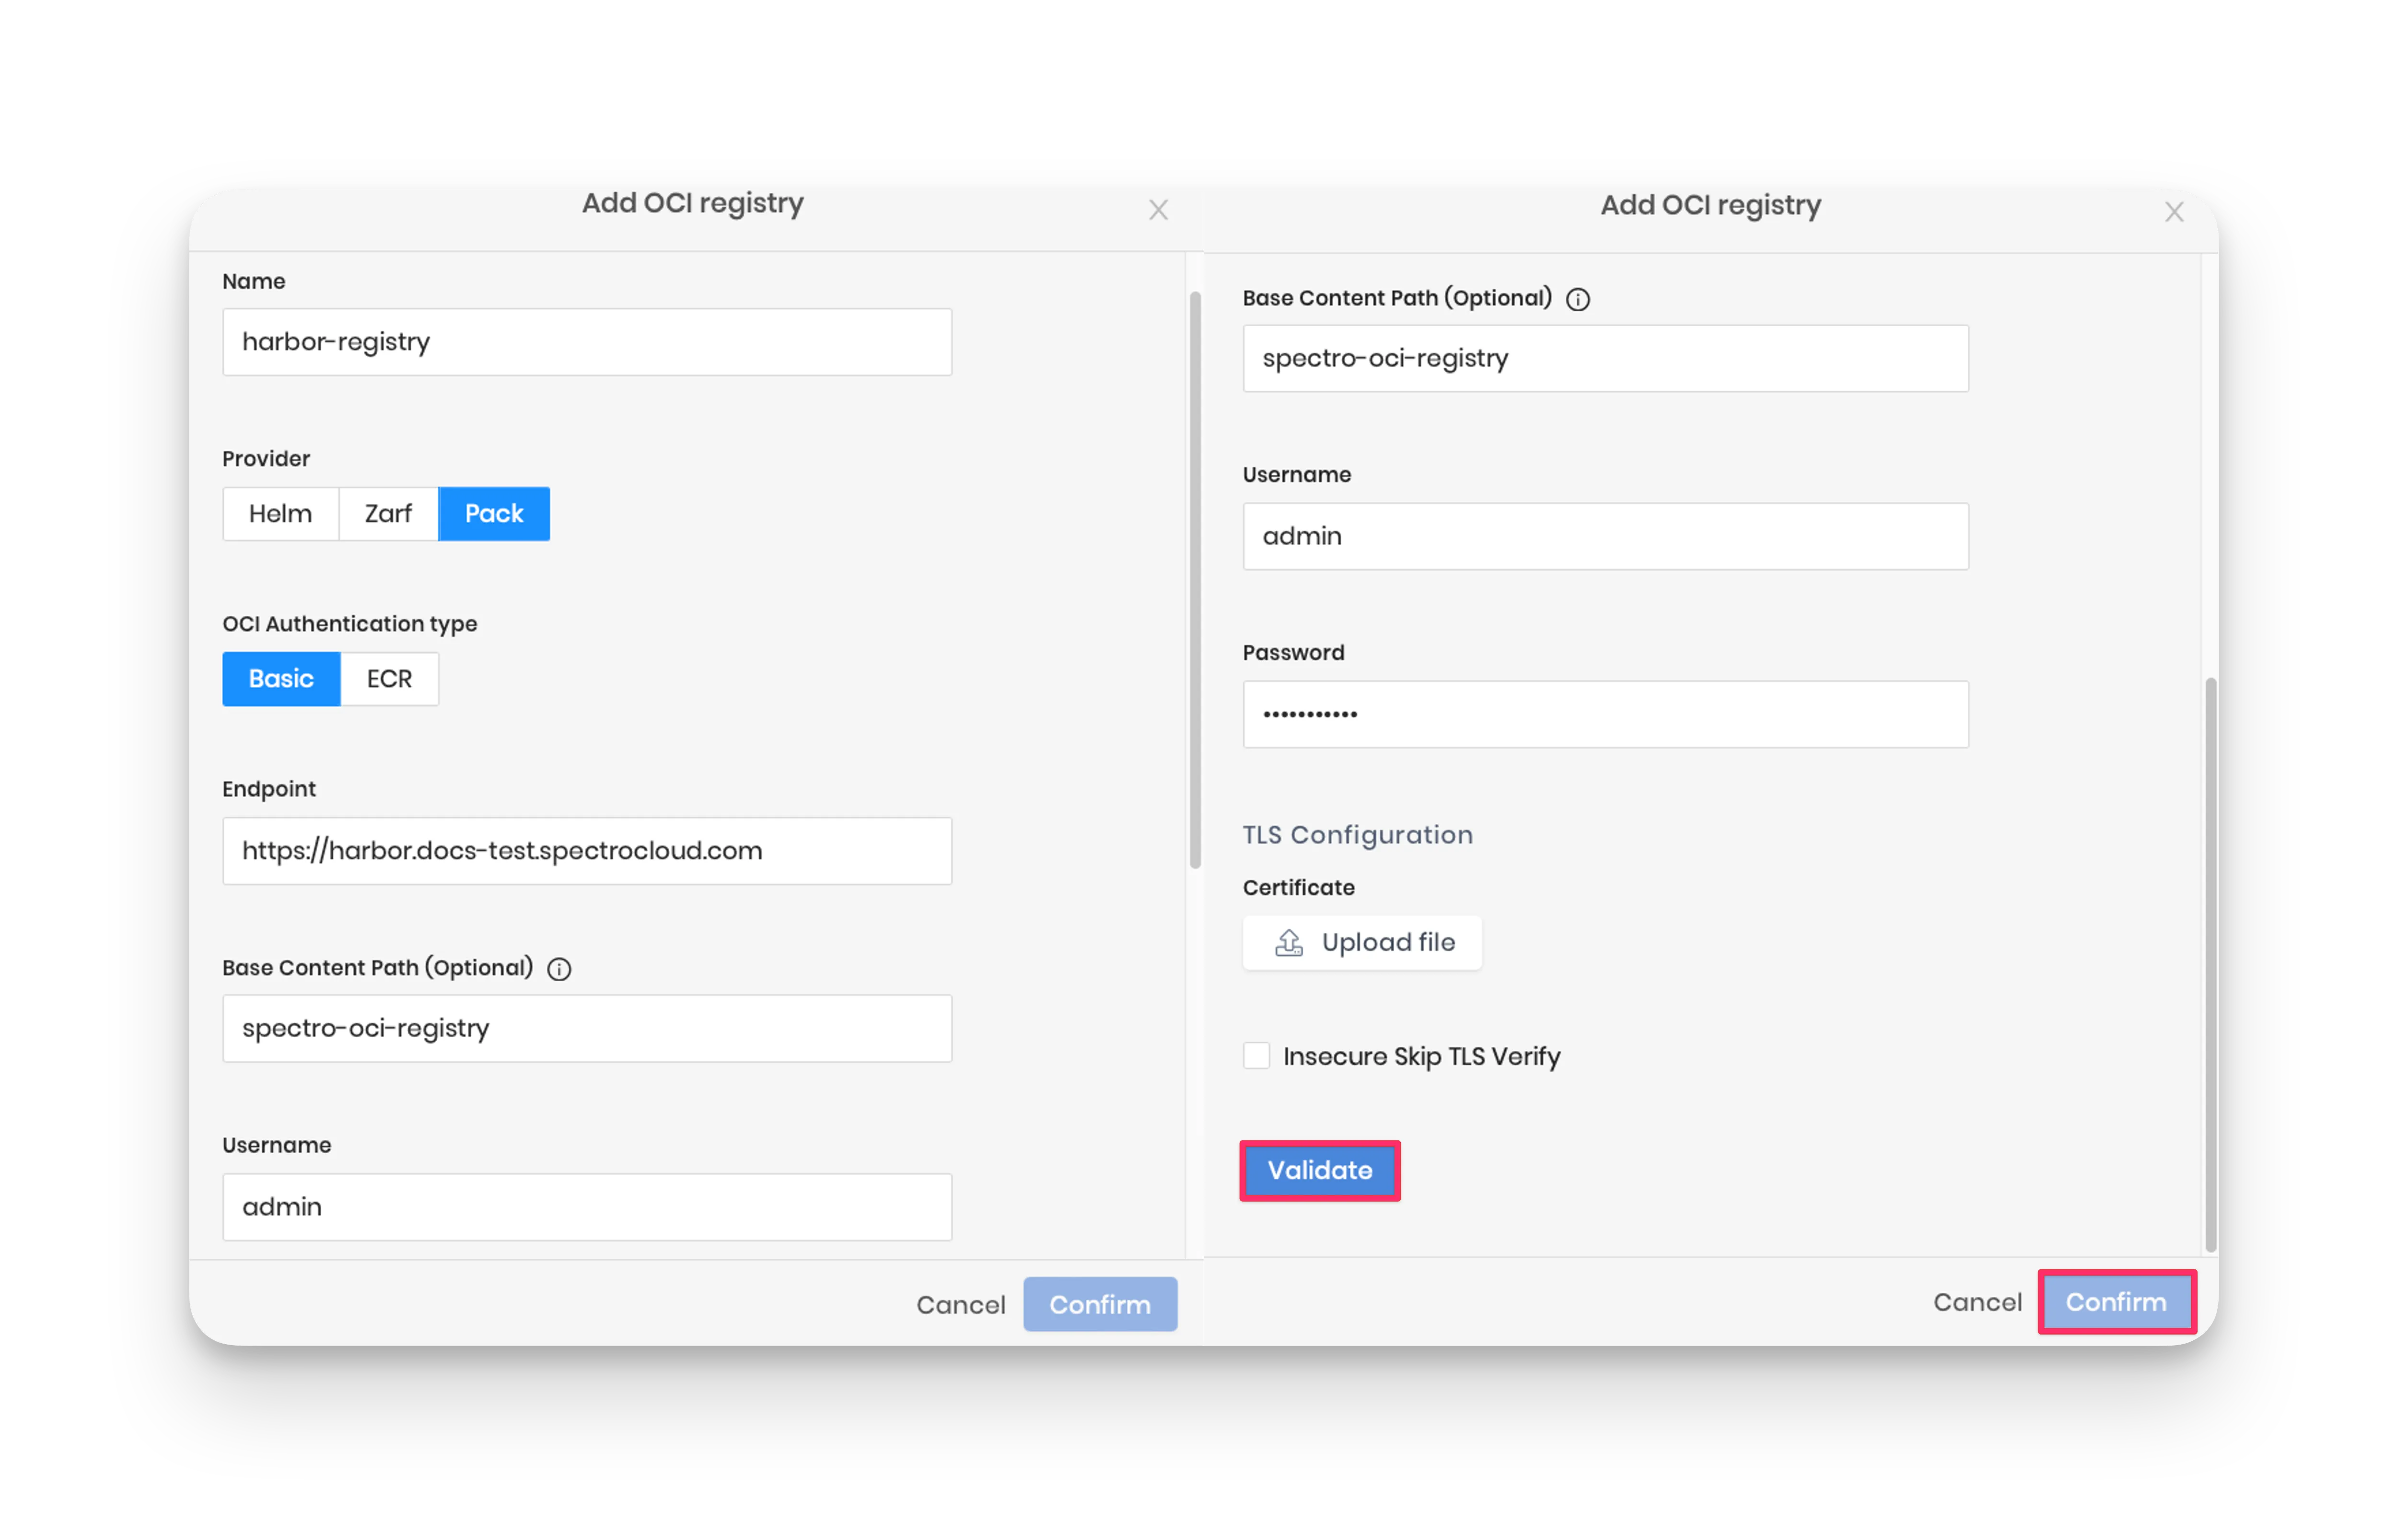Click the upload icon under Certificate
This screenshot has width=2408, height=1535.
pyautogui.click(x=1288, y=942)
